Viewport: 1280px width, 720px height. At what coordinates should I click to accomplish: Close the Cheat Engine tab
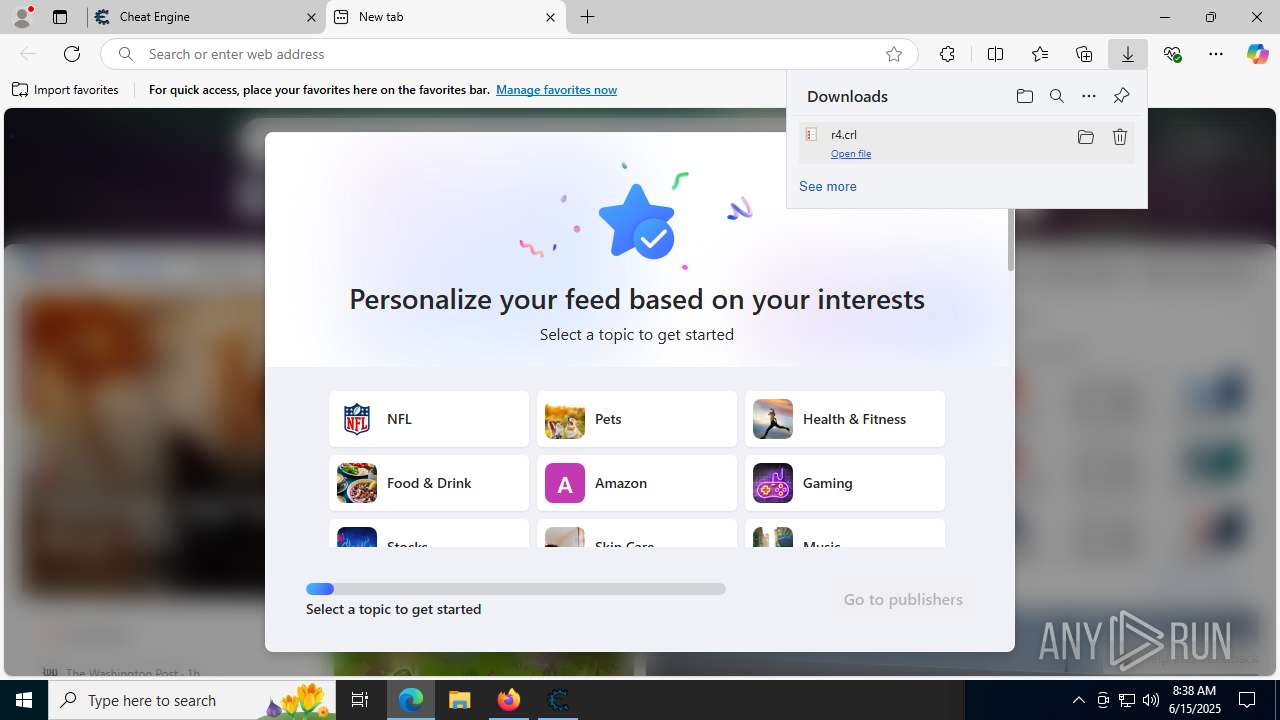pyautogui.click(x=311, y=17)
